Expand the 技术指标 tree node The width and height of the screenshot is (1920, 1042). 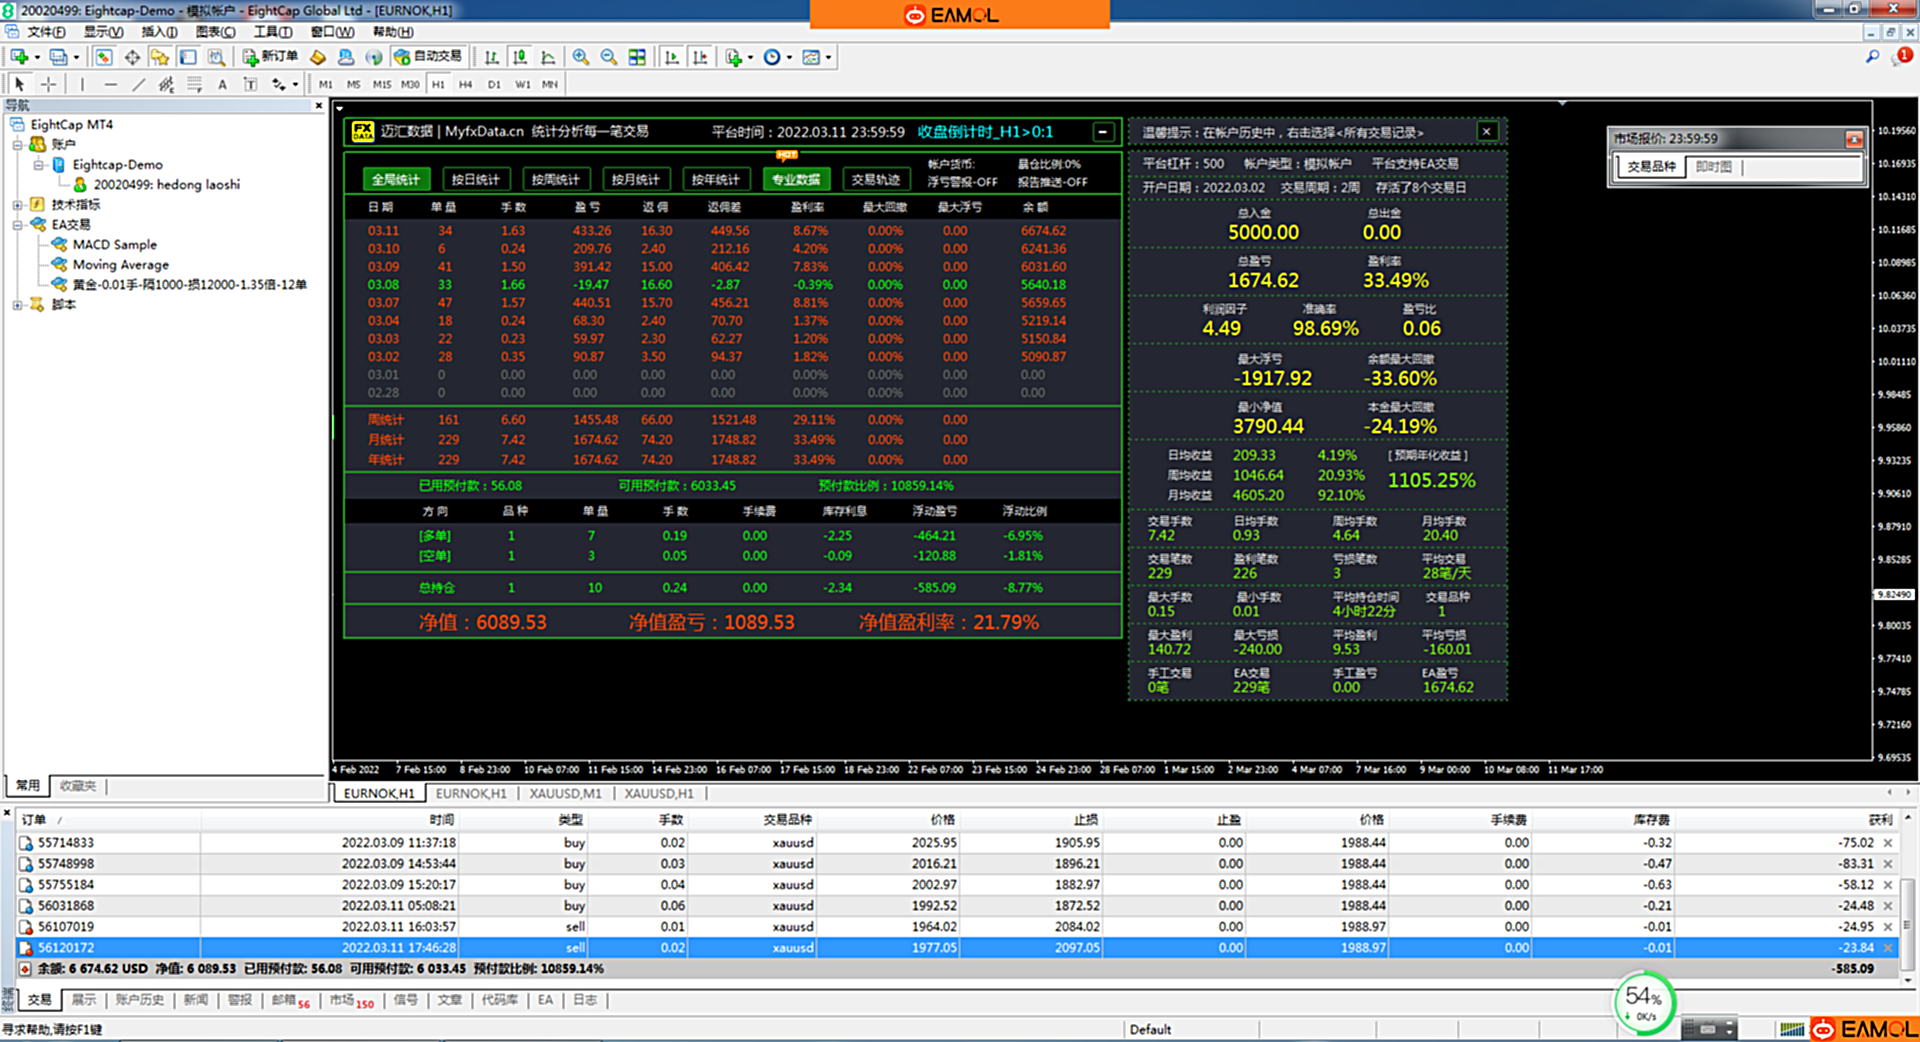(x=17, y=205)
